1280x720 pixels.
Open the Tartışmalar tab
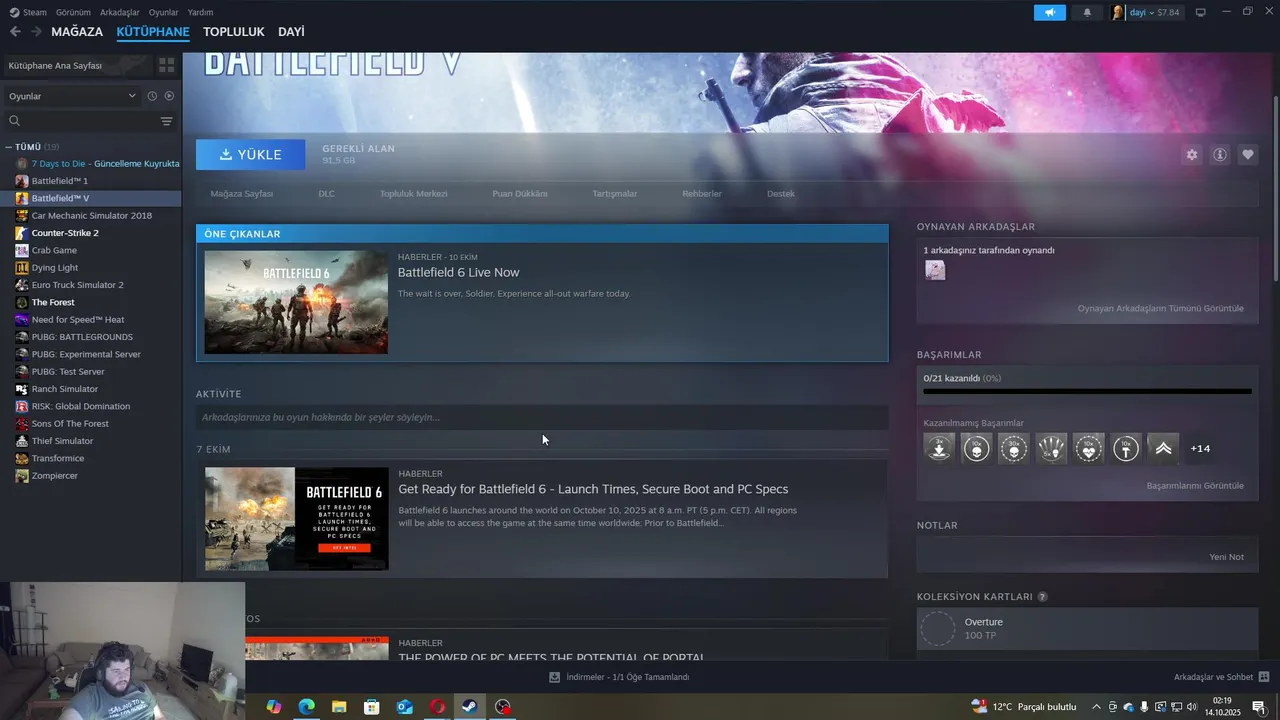point(614,194)
